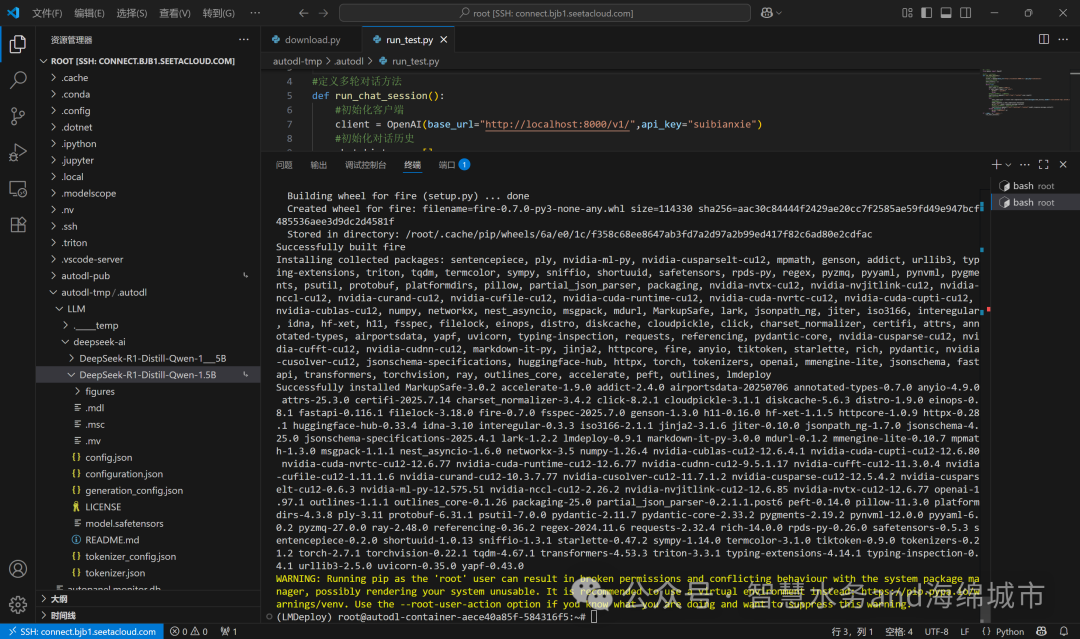
Task: Click the go back arrow in title bar
Action: click(x=304, y=12)
